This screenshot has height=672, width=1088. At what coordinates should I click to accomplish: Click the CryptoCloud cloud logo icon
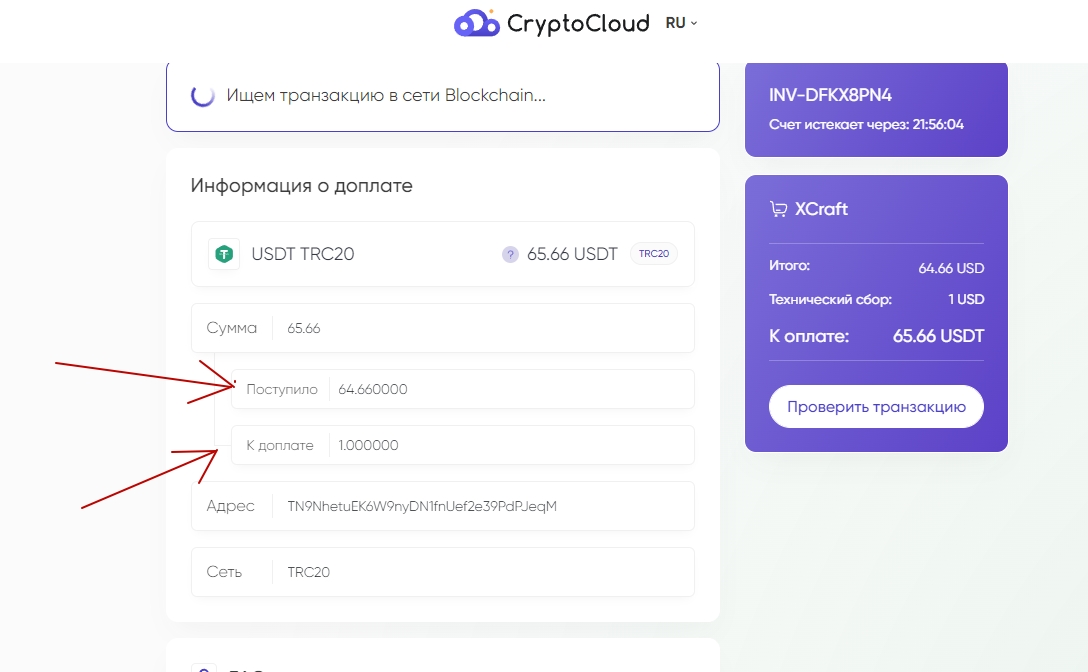tap(476, 23)
